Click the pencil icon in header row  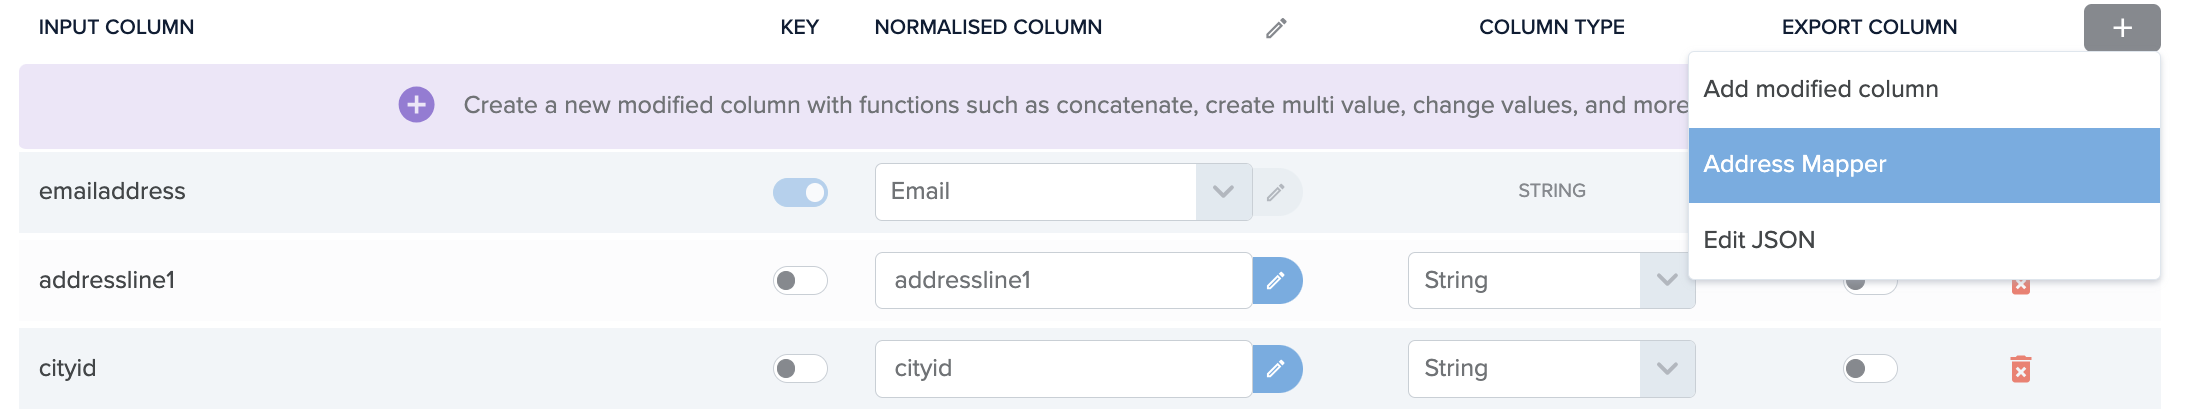1276,28
